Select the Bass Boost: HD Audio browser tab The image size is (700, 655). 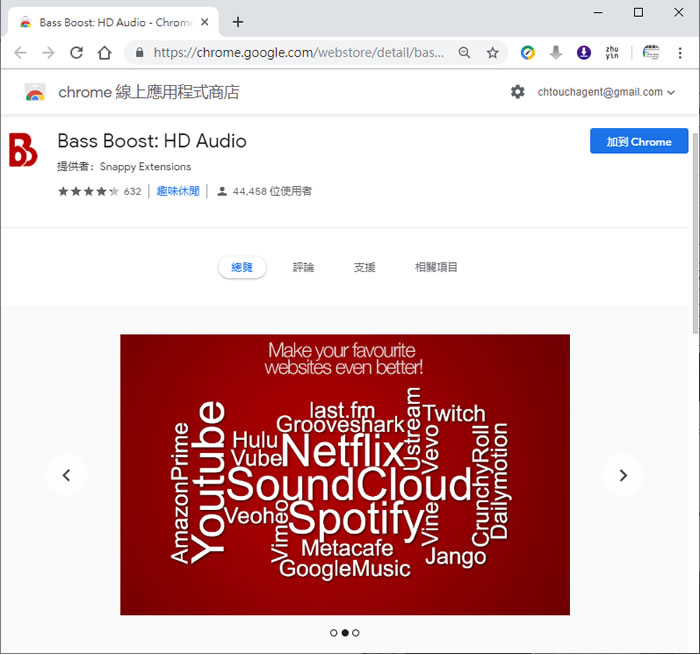coord(112,22)
